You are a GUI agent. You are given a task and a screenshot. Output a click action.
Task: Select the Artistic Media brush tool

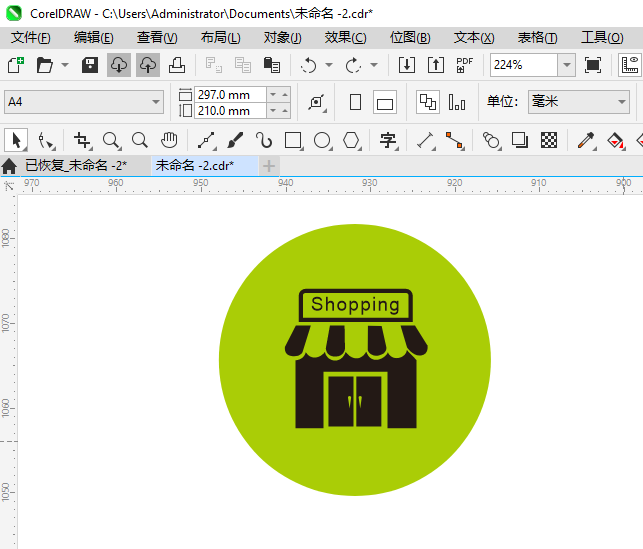235,140
